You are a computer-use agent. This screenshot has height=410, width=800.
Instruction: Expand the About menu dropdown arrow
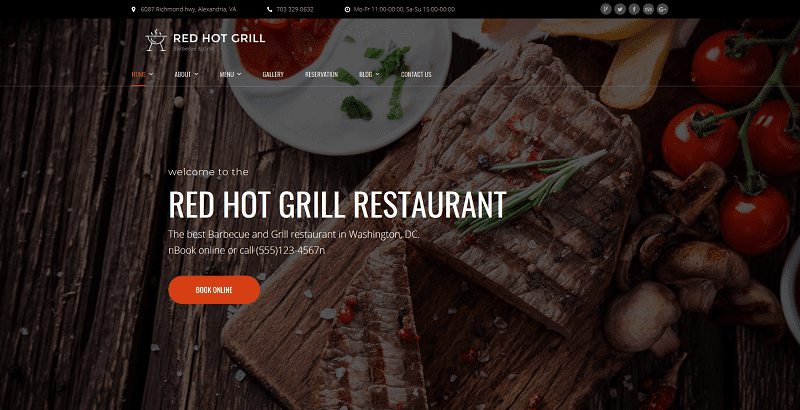pyautogui.click(x=196, y=74)
